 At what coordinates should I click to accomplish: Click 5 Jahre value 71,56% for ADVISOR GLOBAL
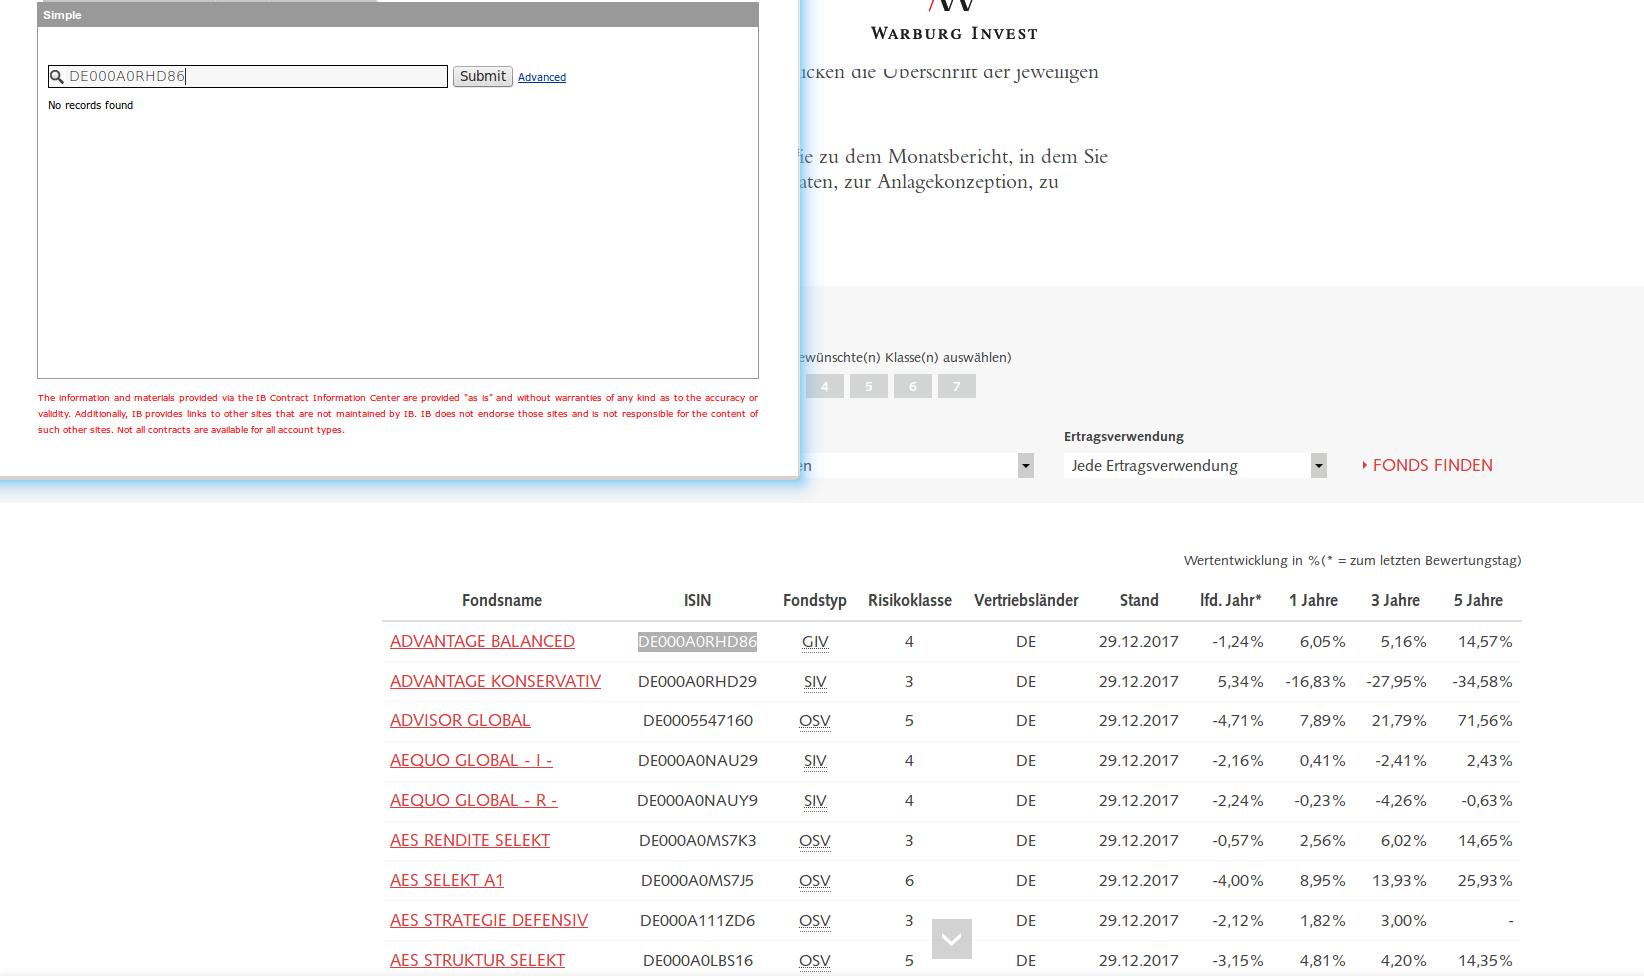1485,720
